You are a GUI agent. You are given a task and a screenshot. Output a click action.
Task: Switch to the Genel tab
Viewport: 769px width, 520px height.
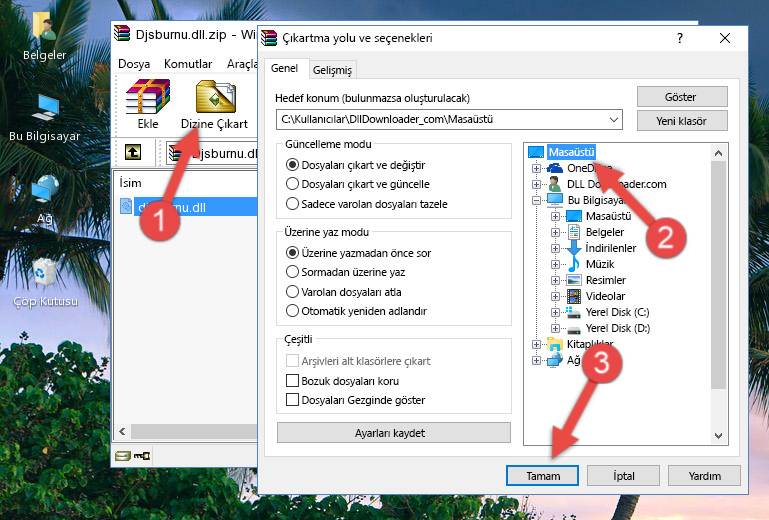(285, 68)
